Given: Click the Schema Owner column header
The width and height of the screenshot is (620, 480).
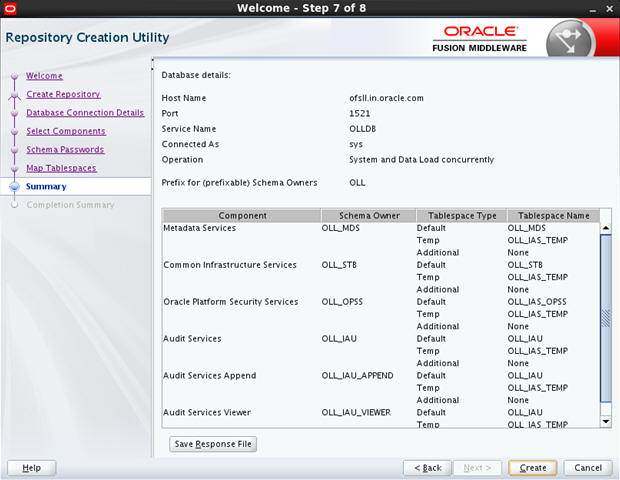Looking at the screenshot, I should coord(369,215).
